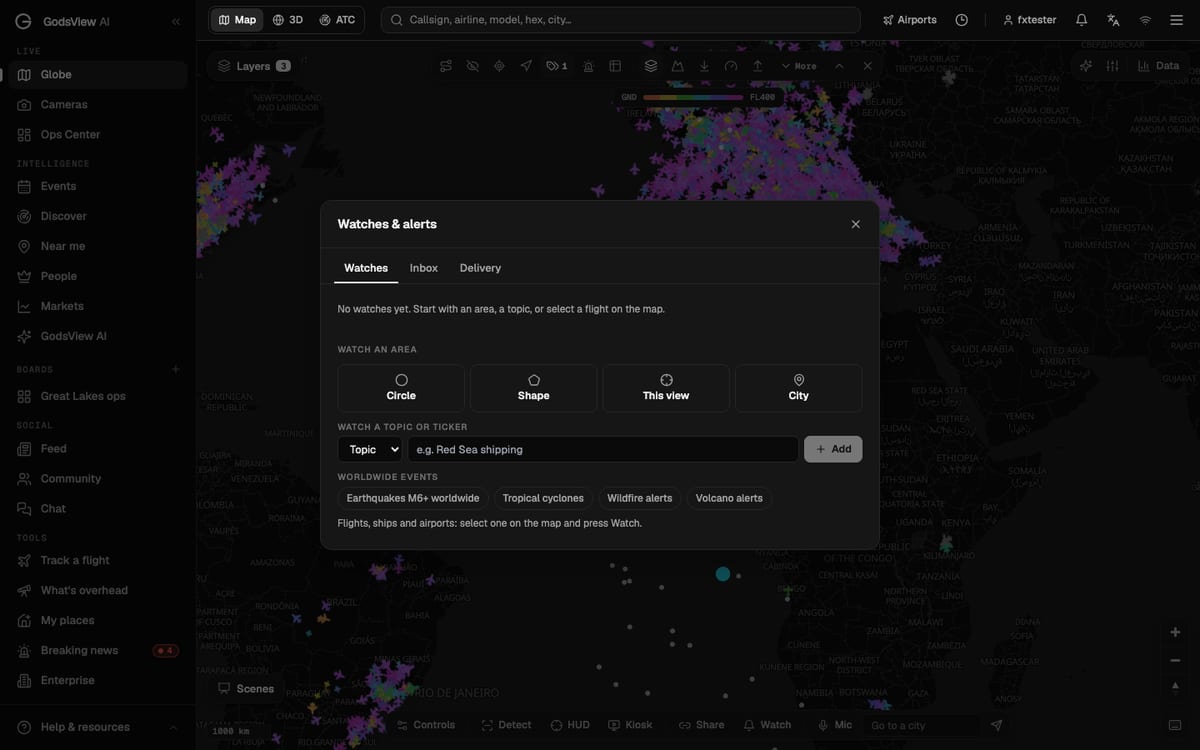Image resolution: width=1200 pixels, height=750 pixels.
Task: Click the clock history icon
Action: click(x=961, y=20)
